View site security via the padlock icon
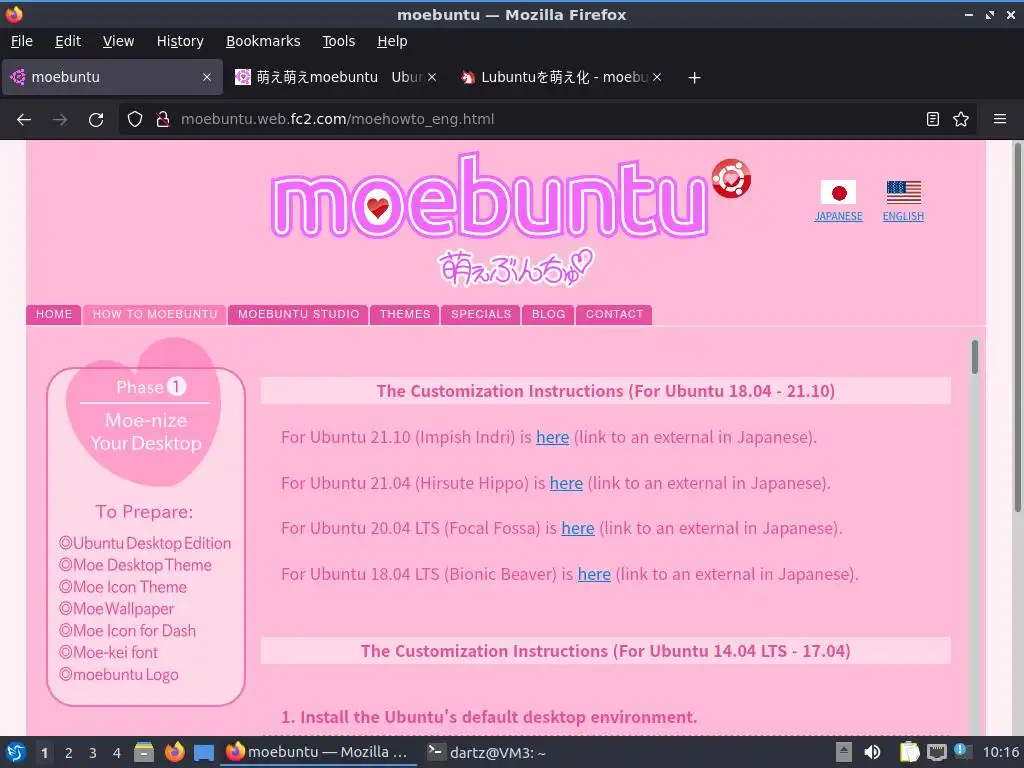This screenshot has height=768, width=1024. (x=163, y=119)
